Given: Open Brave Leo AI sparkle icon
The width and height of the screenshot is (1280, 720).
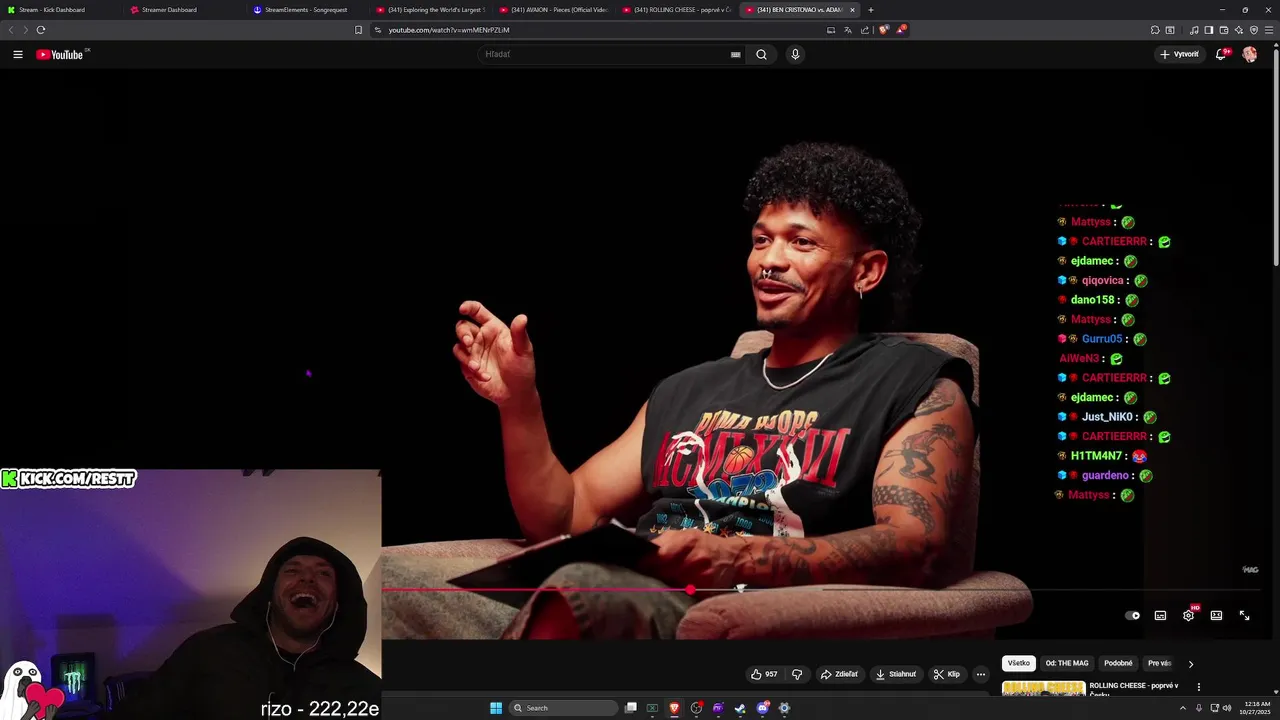Looking at the screenshot, I should coord(1238,30).
